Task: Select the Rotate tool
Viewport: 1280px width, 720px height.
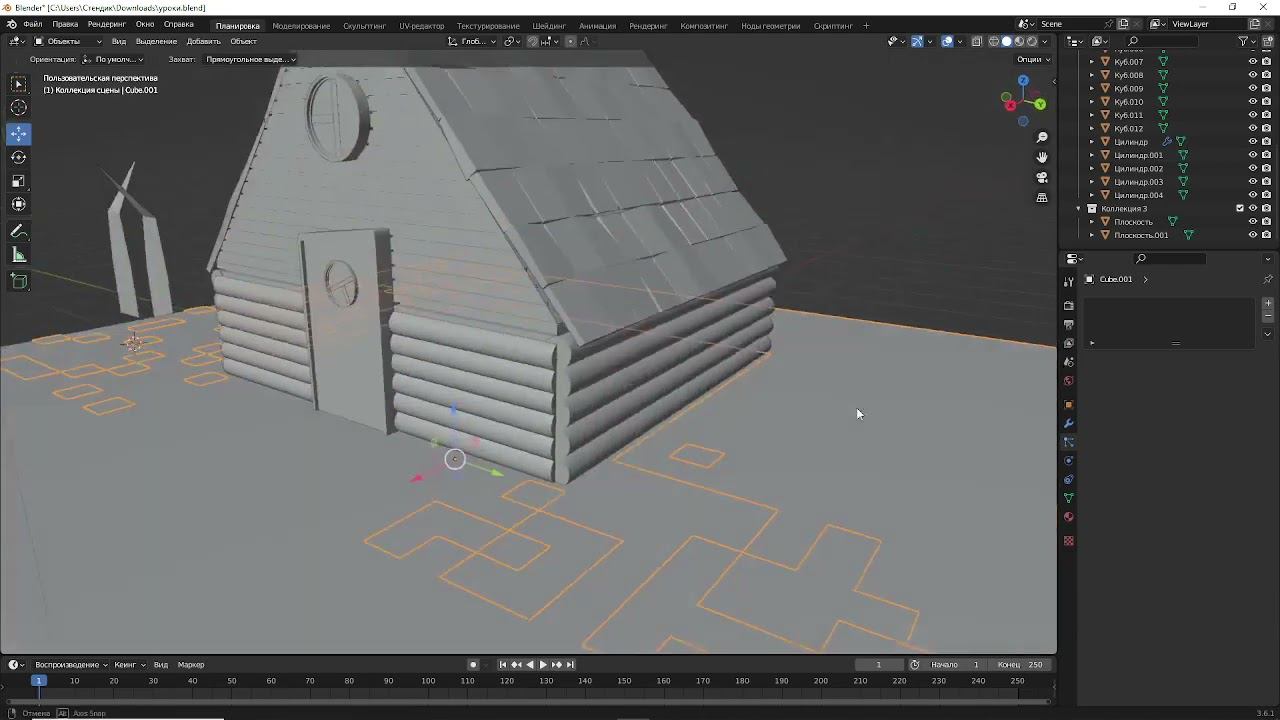Action: click(x=19, y=157)
